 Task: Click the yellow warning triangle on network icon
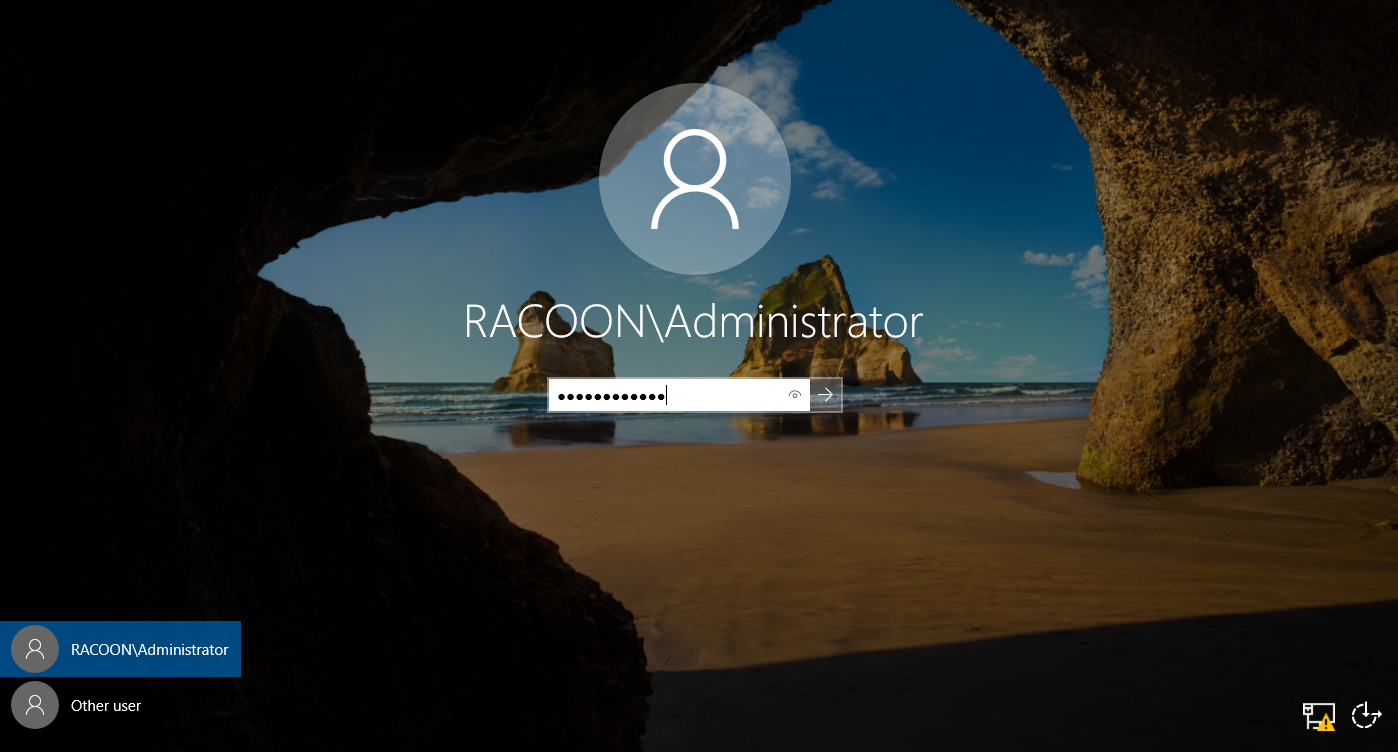pyautogui.click(x=1327, y=722)
